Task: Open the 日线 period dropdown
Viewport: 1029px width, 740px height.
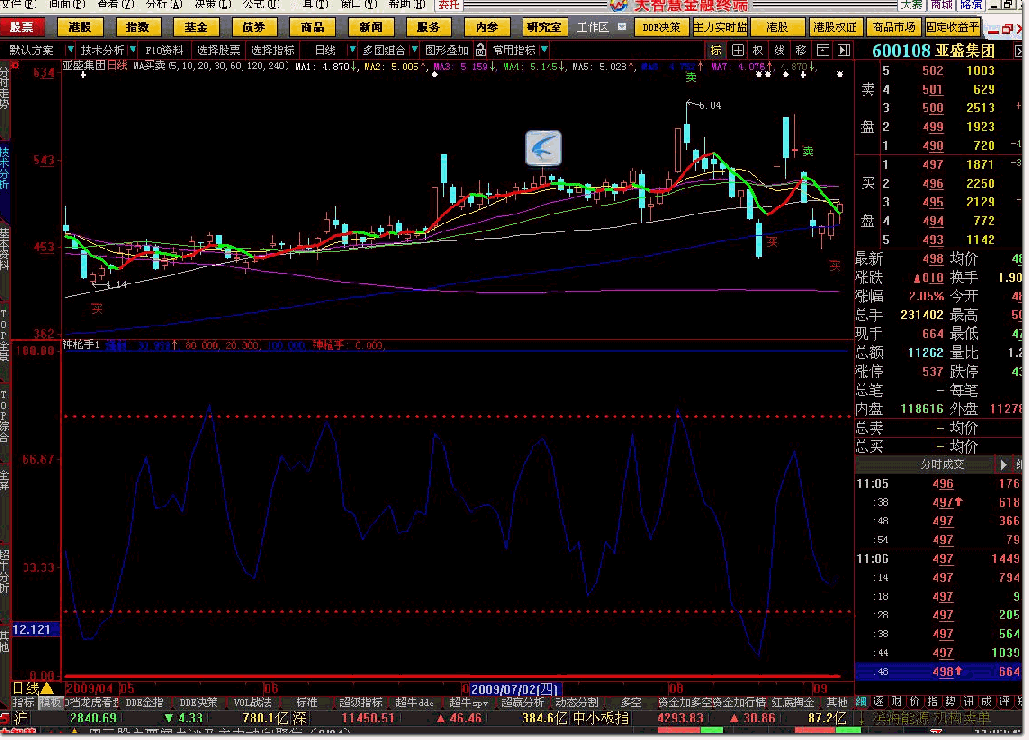Action: [352, 50]
